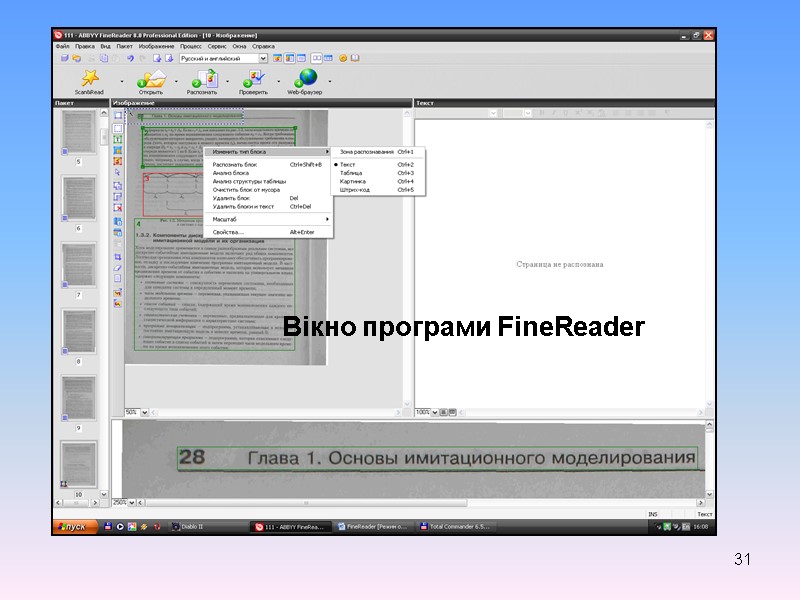This screenshot has height=600, width=800.
Task: Click the undo arrow in the toolbar
Action: point(131,58)
